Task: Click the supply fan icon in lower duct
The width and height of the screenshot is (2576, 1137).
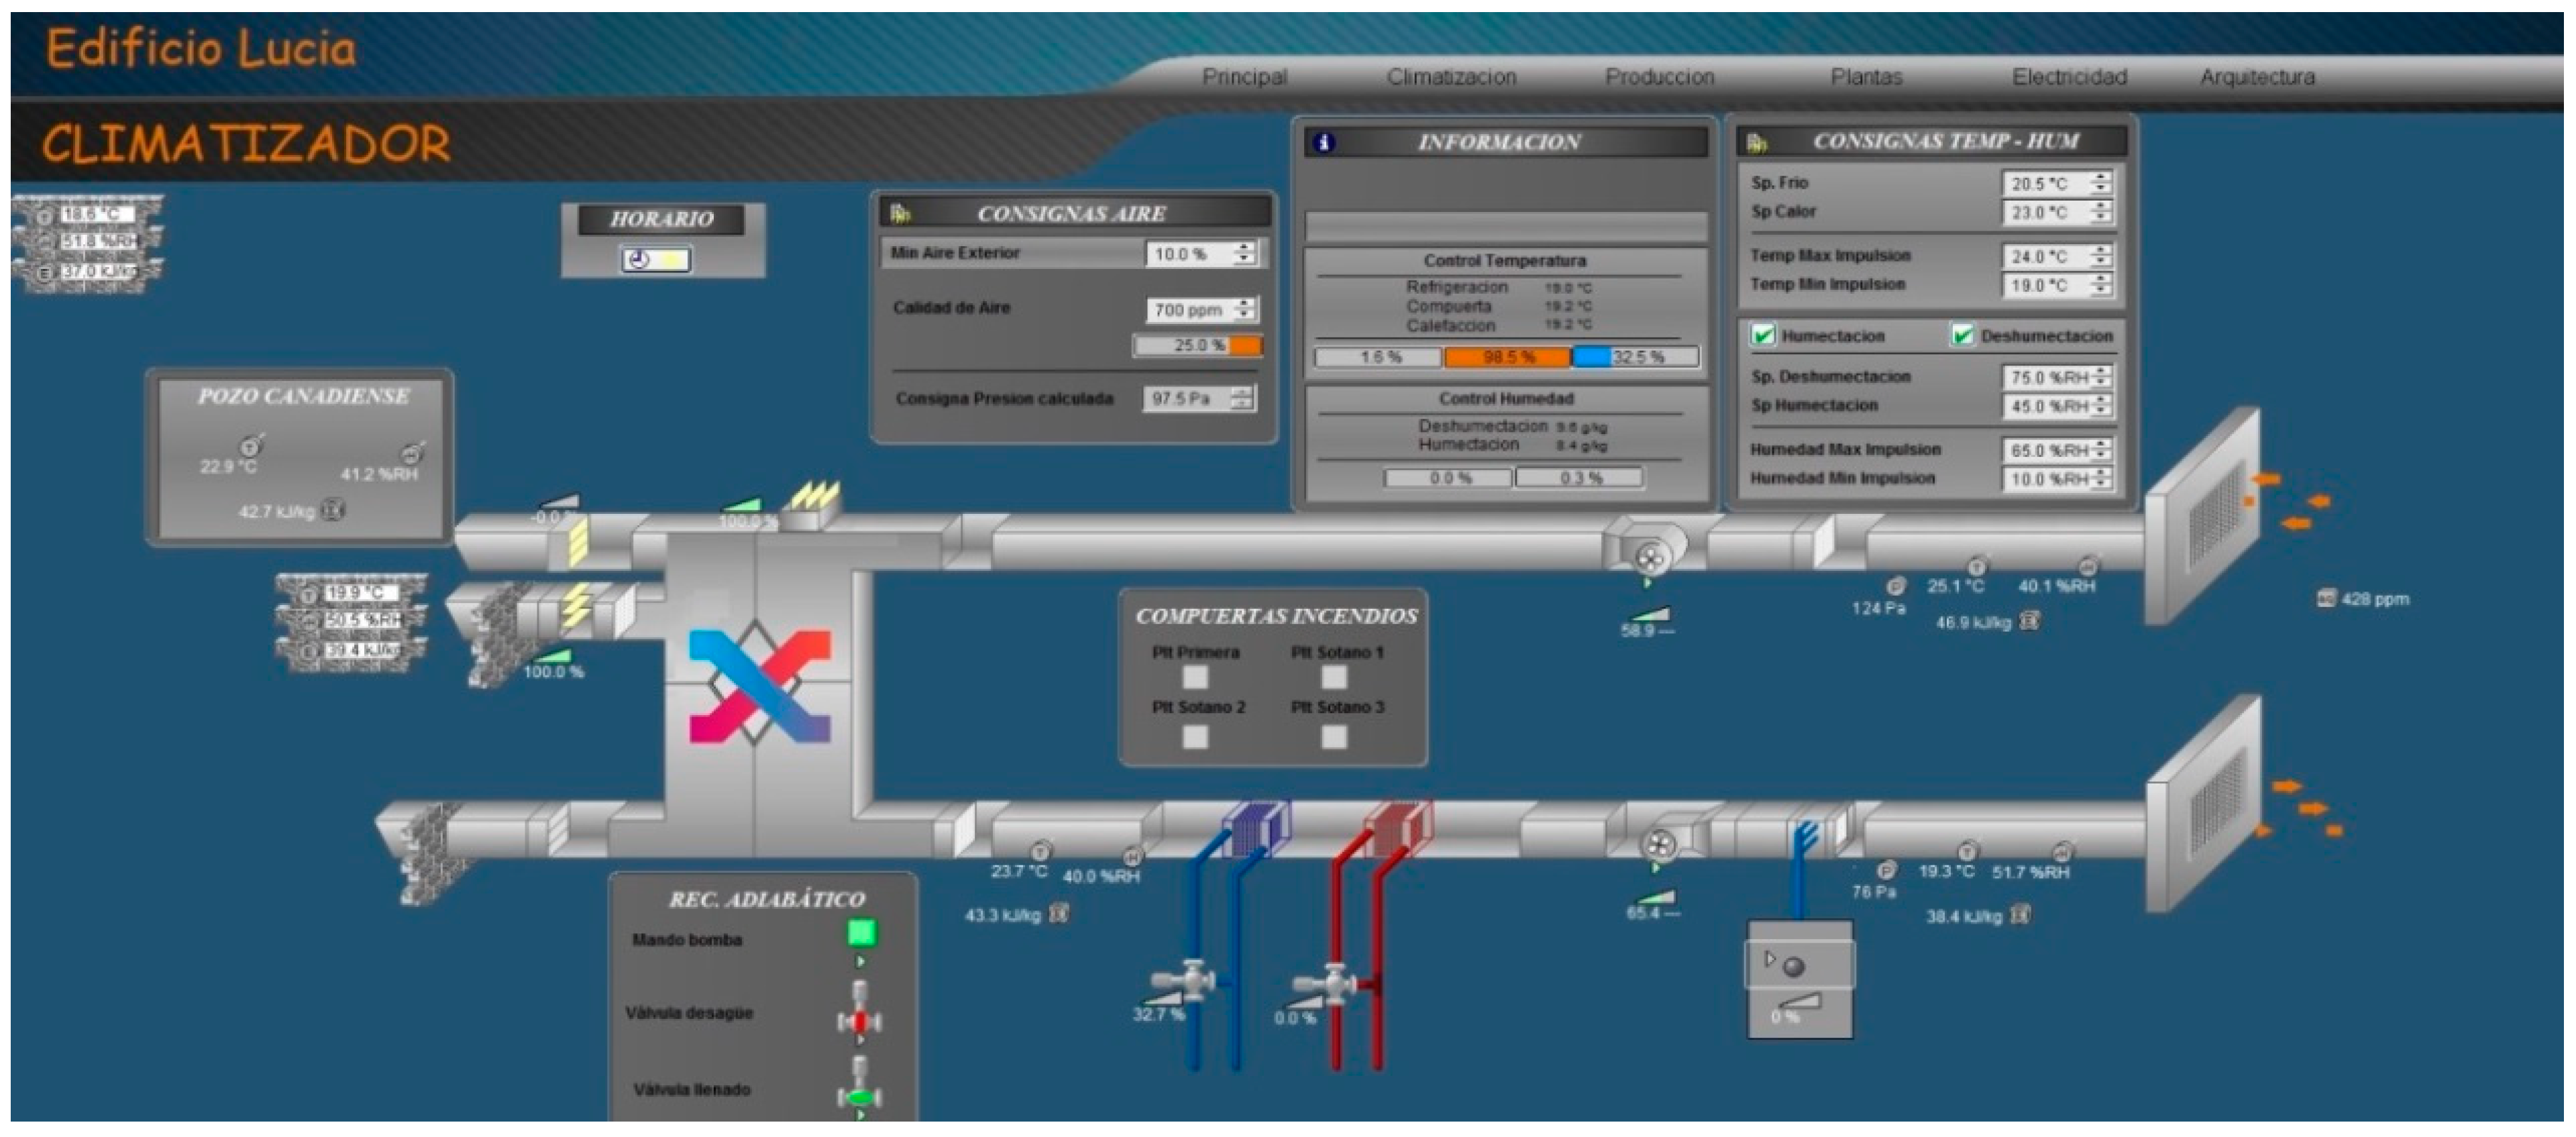Action: pyautogui.click(x=1659, y=845)
